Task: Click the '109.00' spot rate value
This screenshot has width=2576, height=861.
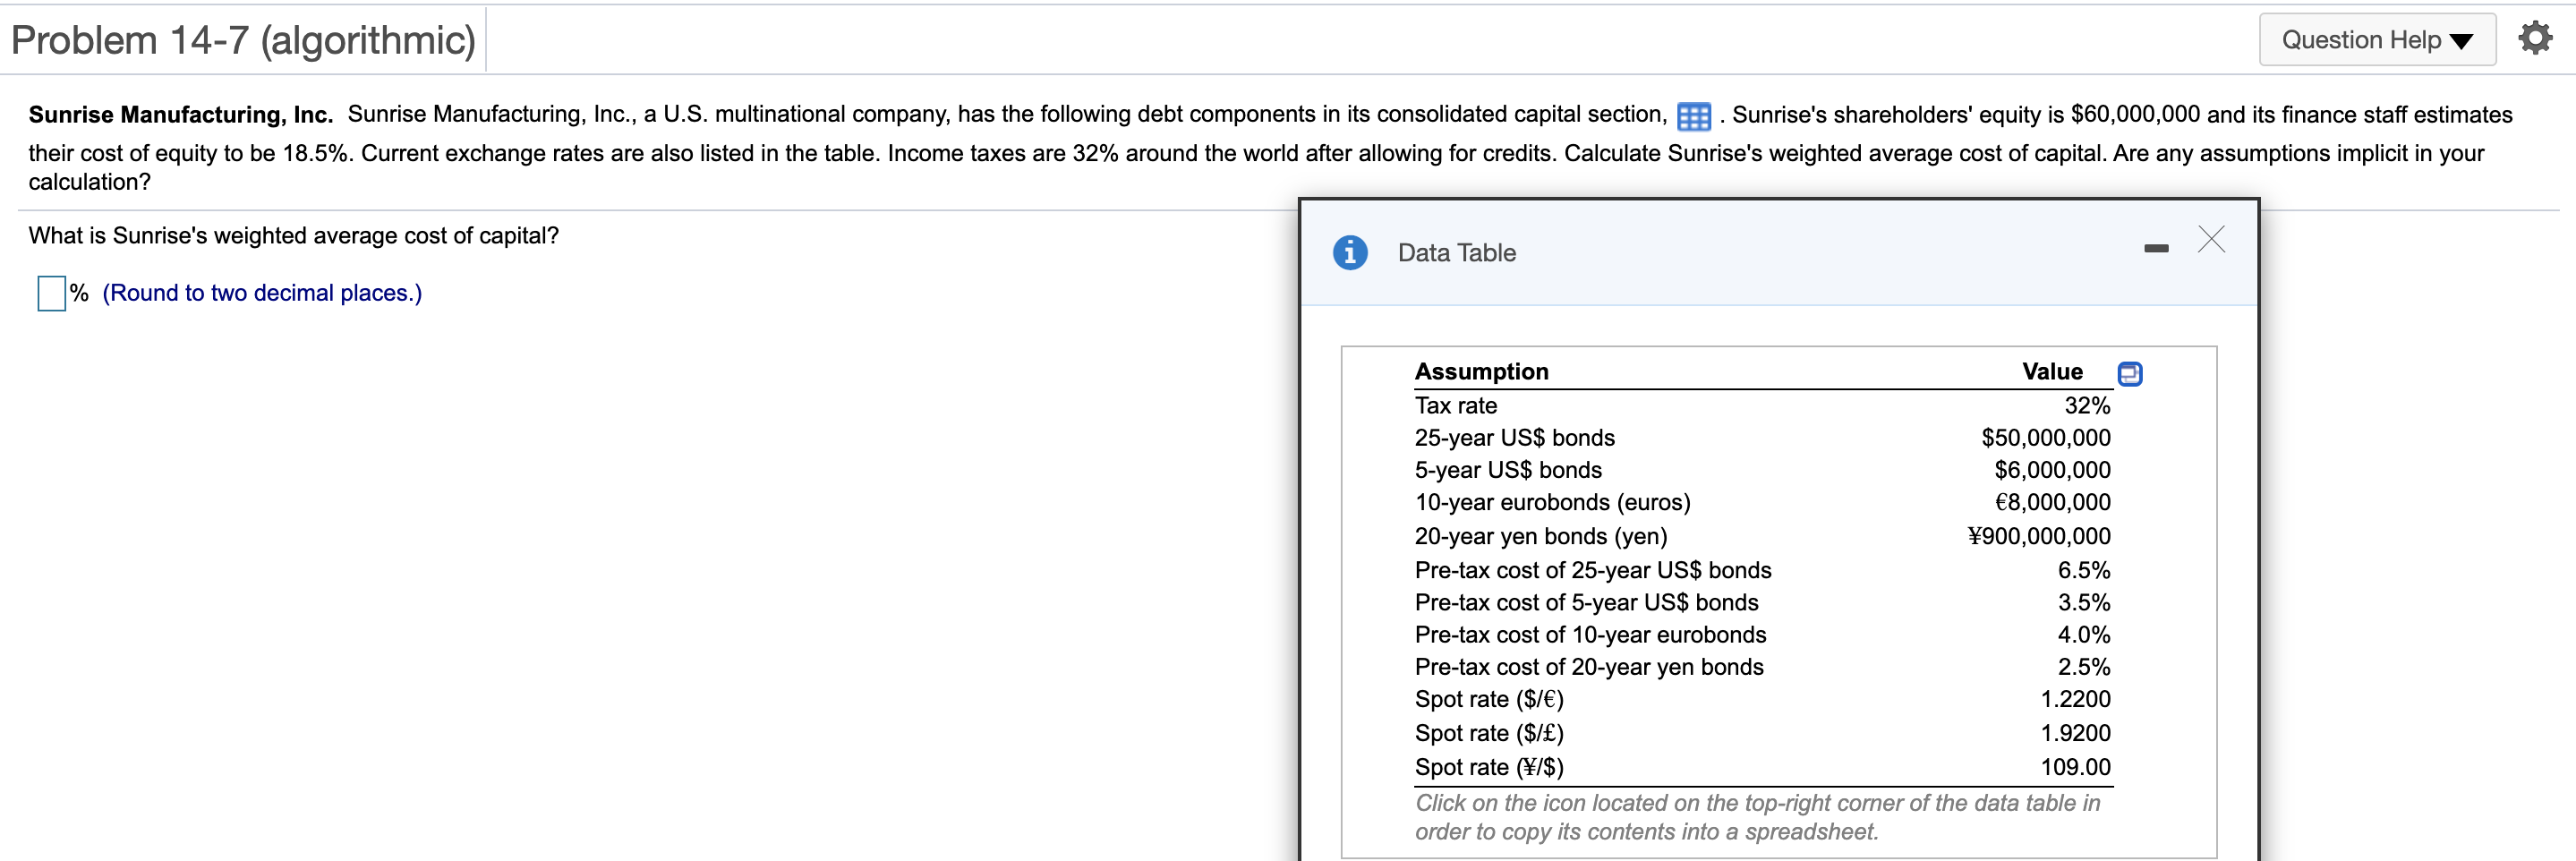Action: tap(2075, 767)
